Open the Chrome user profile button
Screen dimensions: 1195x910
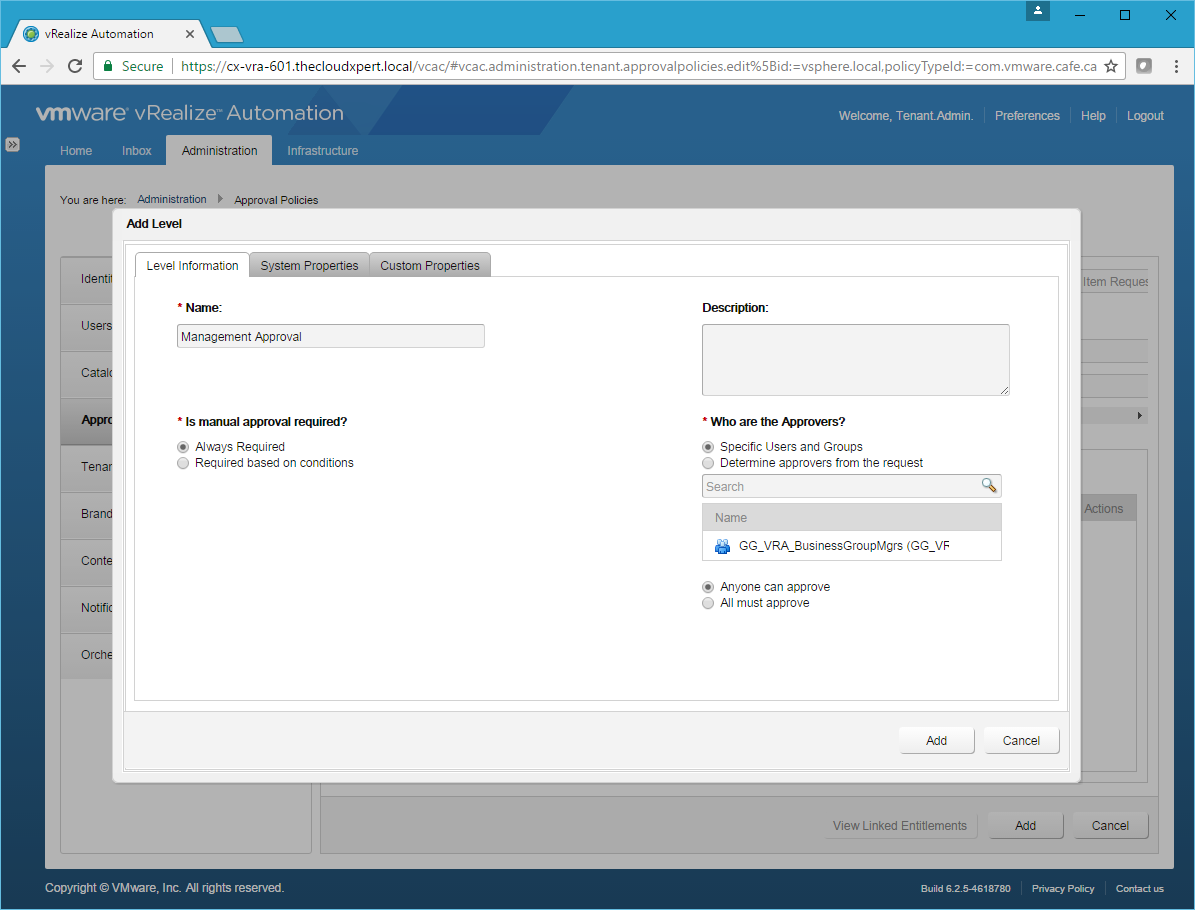pyautogui.click(x=1038, y=12)
